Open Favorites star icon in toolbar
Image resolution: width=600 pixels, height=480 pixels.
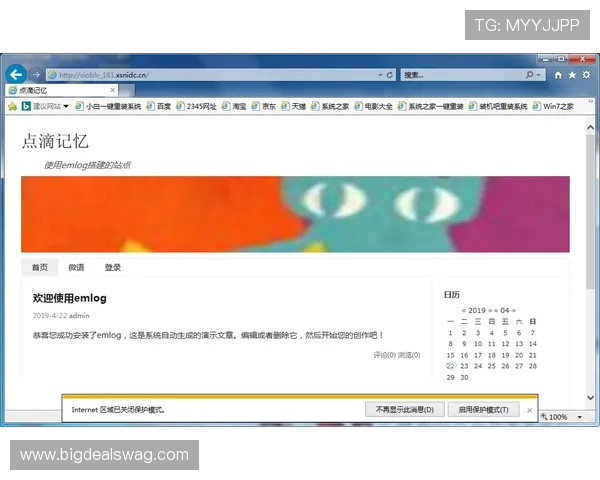[x=572, y=75]
